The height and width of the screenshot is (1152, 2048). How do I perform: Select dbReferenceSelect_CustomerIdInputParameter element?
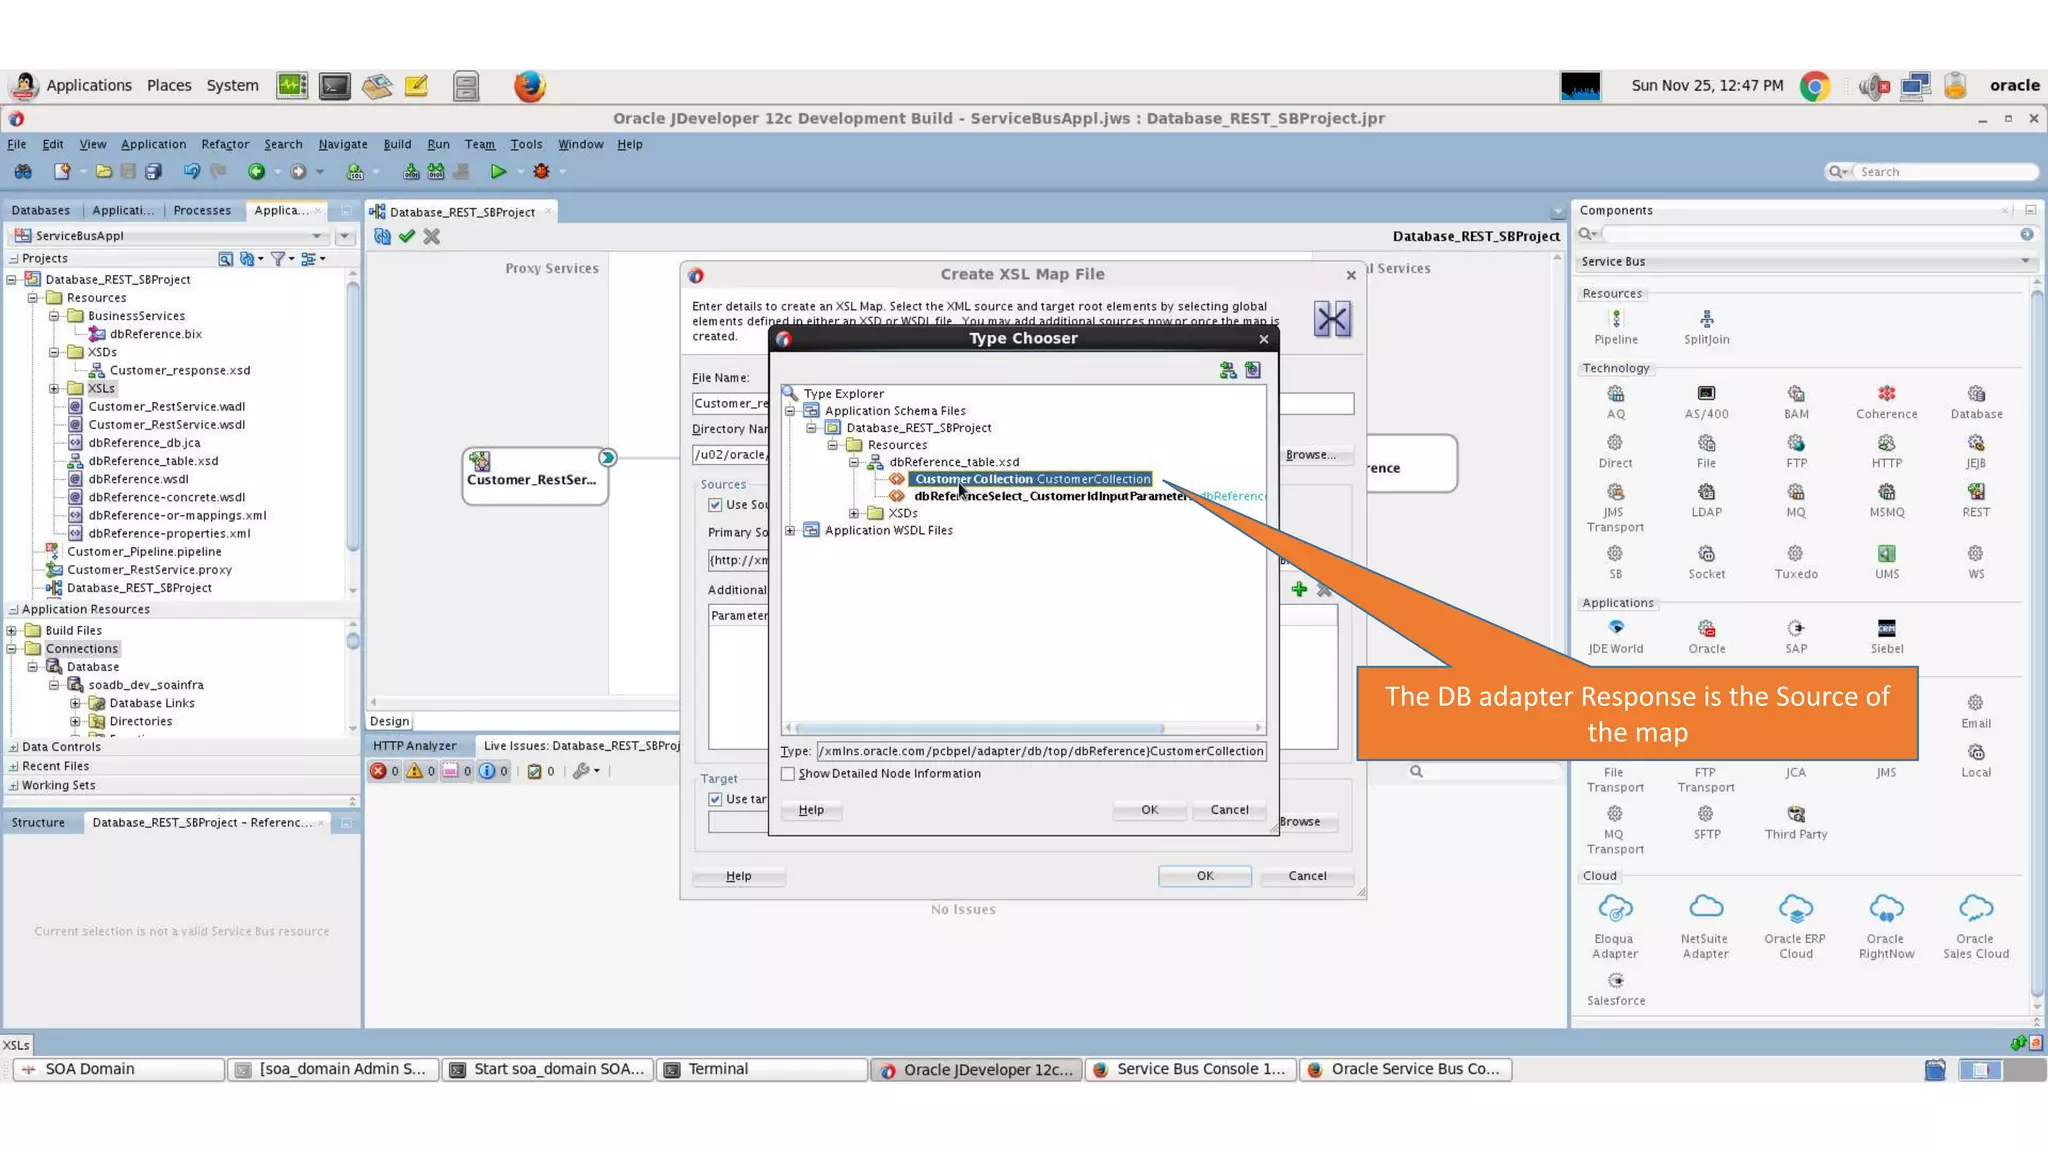point(1051,496)
